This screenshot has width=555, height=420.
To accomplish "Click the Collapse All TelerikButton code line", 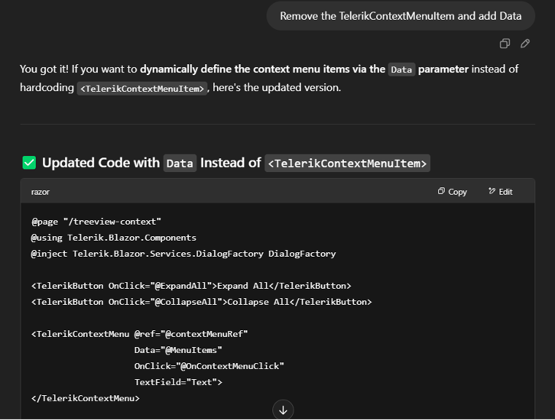I will [x=201, y=302].
